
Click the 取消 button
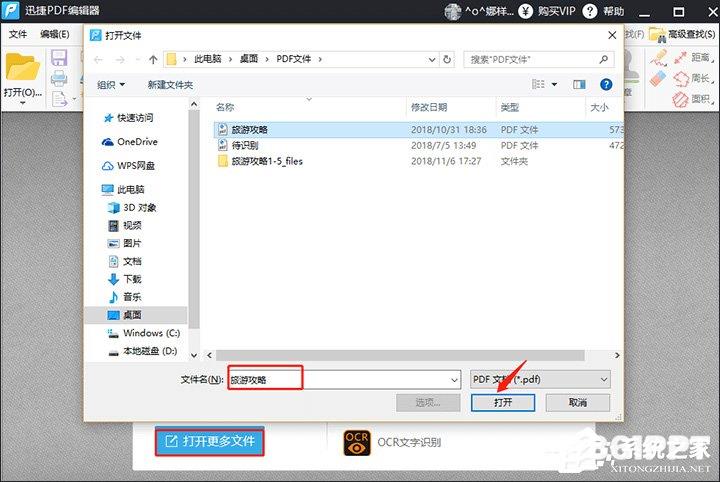pyautogui.click(x=578, y=403)
